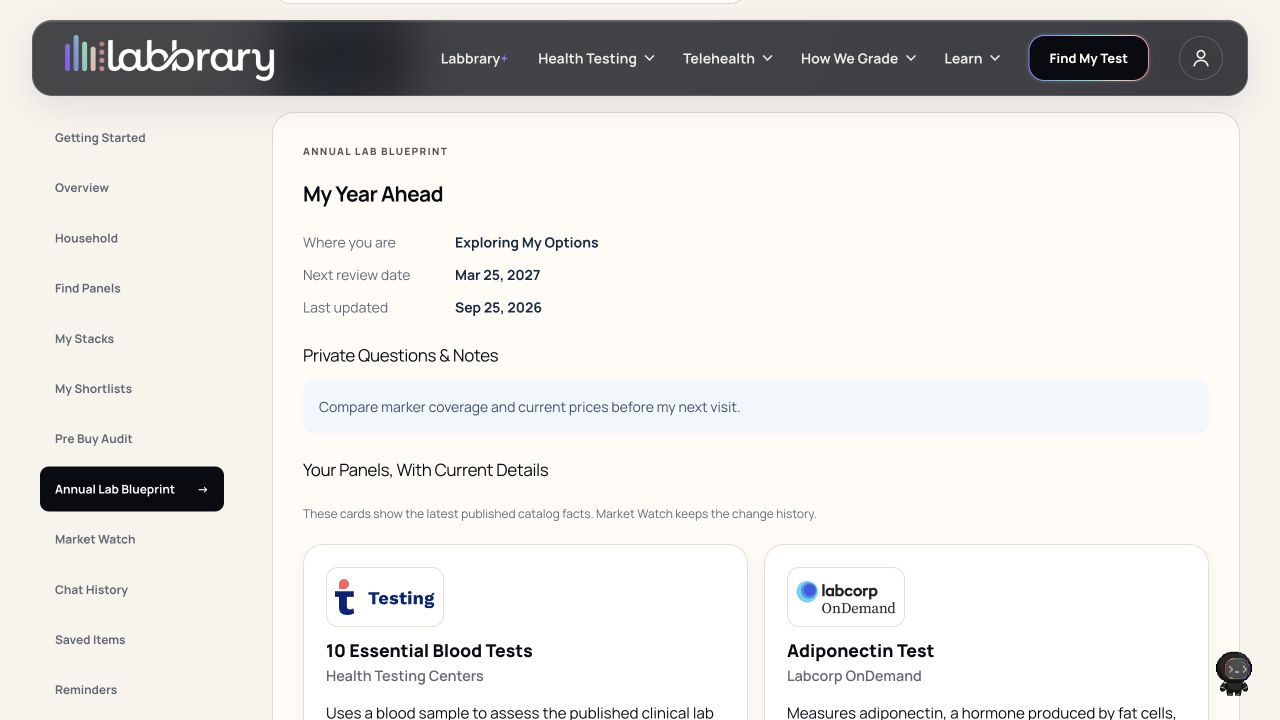Click the arrow on Annual Lab Blueprint
The image size is (1280, 720).
[203, 489]
